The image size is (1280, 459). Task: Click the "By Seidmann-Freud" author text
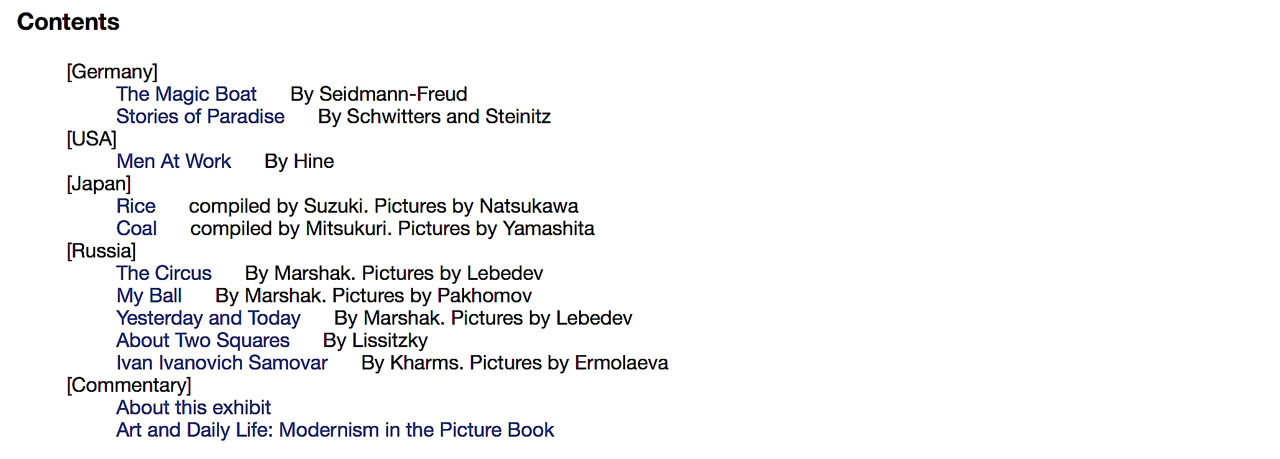pyautogui.click(x=379, y=95)
